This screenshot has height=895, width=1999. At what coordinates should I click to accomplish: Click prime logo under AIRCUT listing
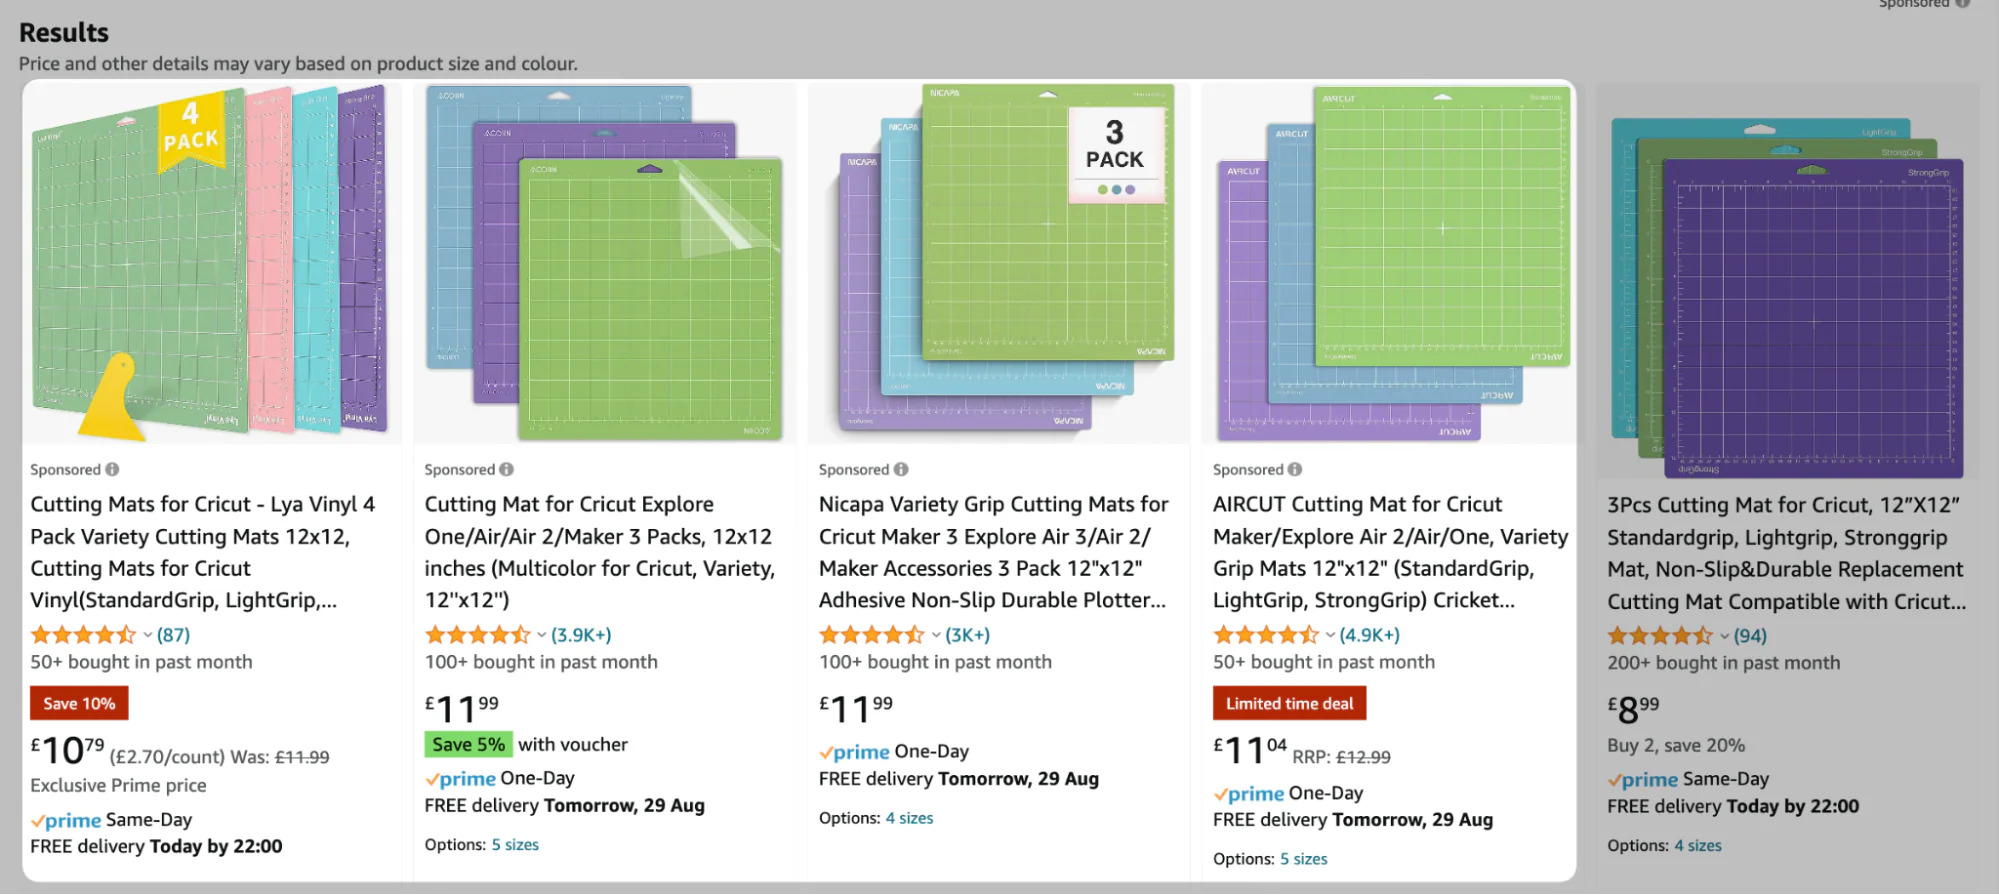(x=1249, y=794)
